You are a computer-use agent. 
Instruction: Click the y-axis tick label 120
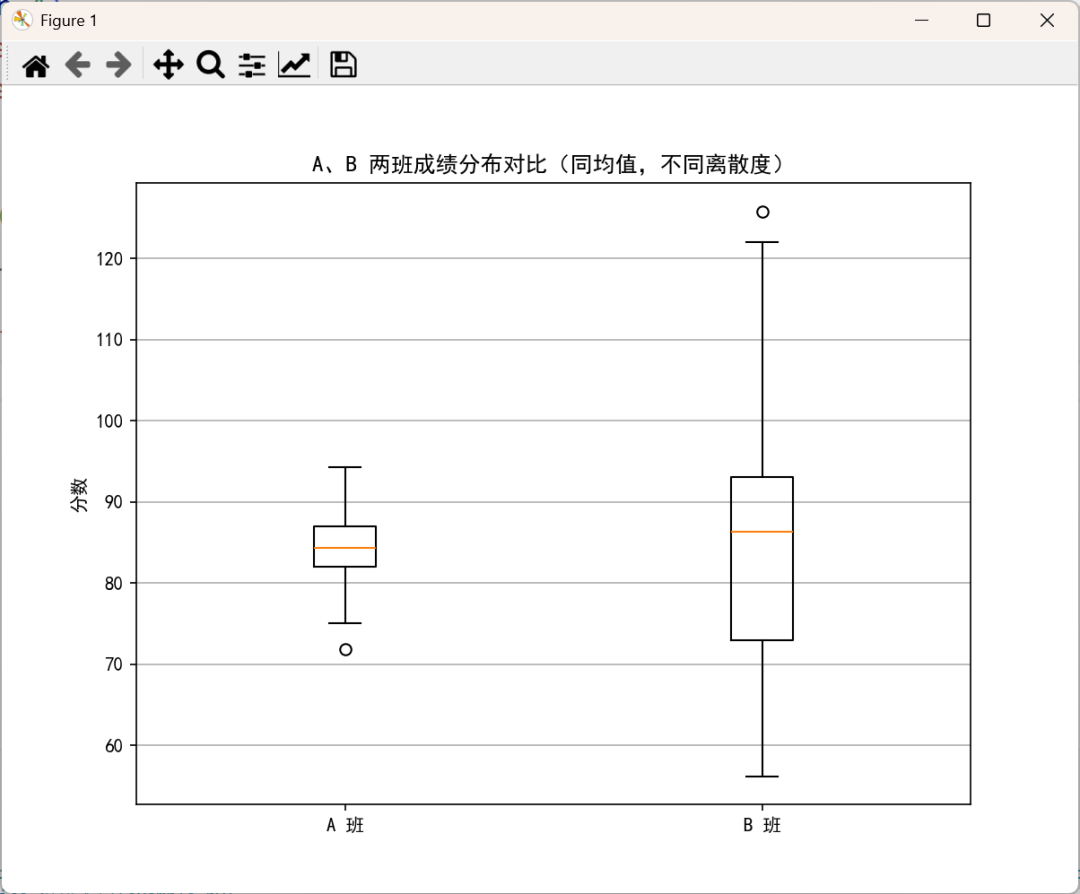point(110,259)
